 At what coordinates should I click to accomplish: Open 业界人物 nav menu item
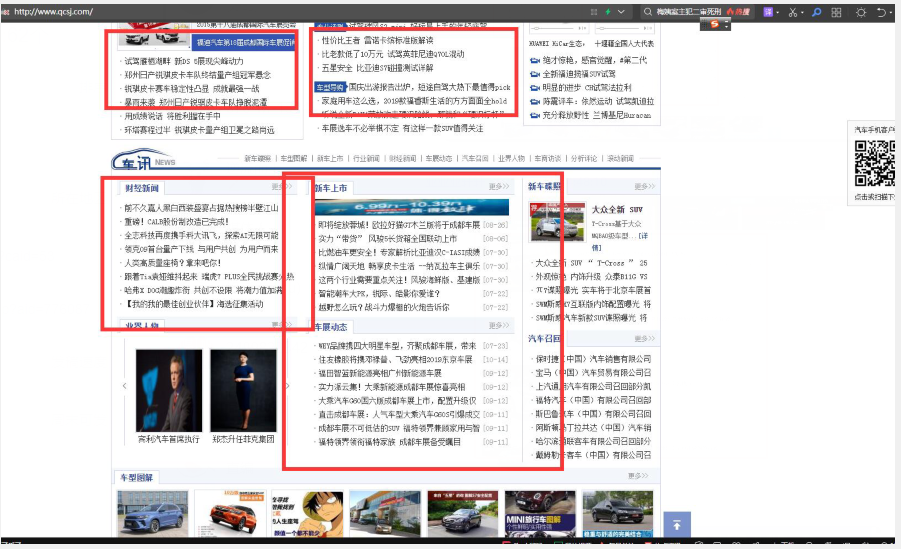click(511, 159)
